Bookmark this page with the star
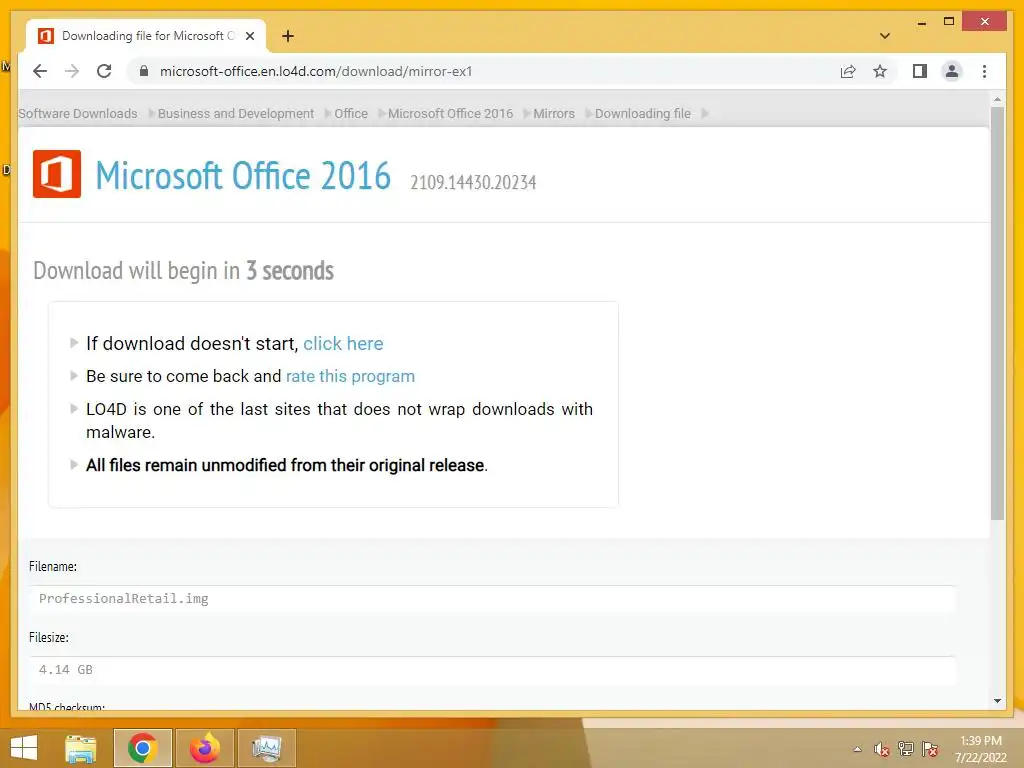Screen dimensions: 1024x768 point(880,71)
